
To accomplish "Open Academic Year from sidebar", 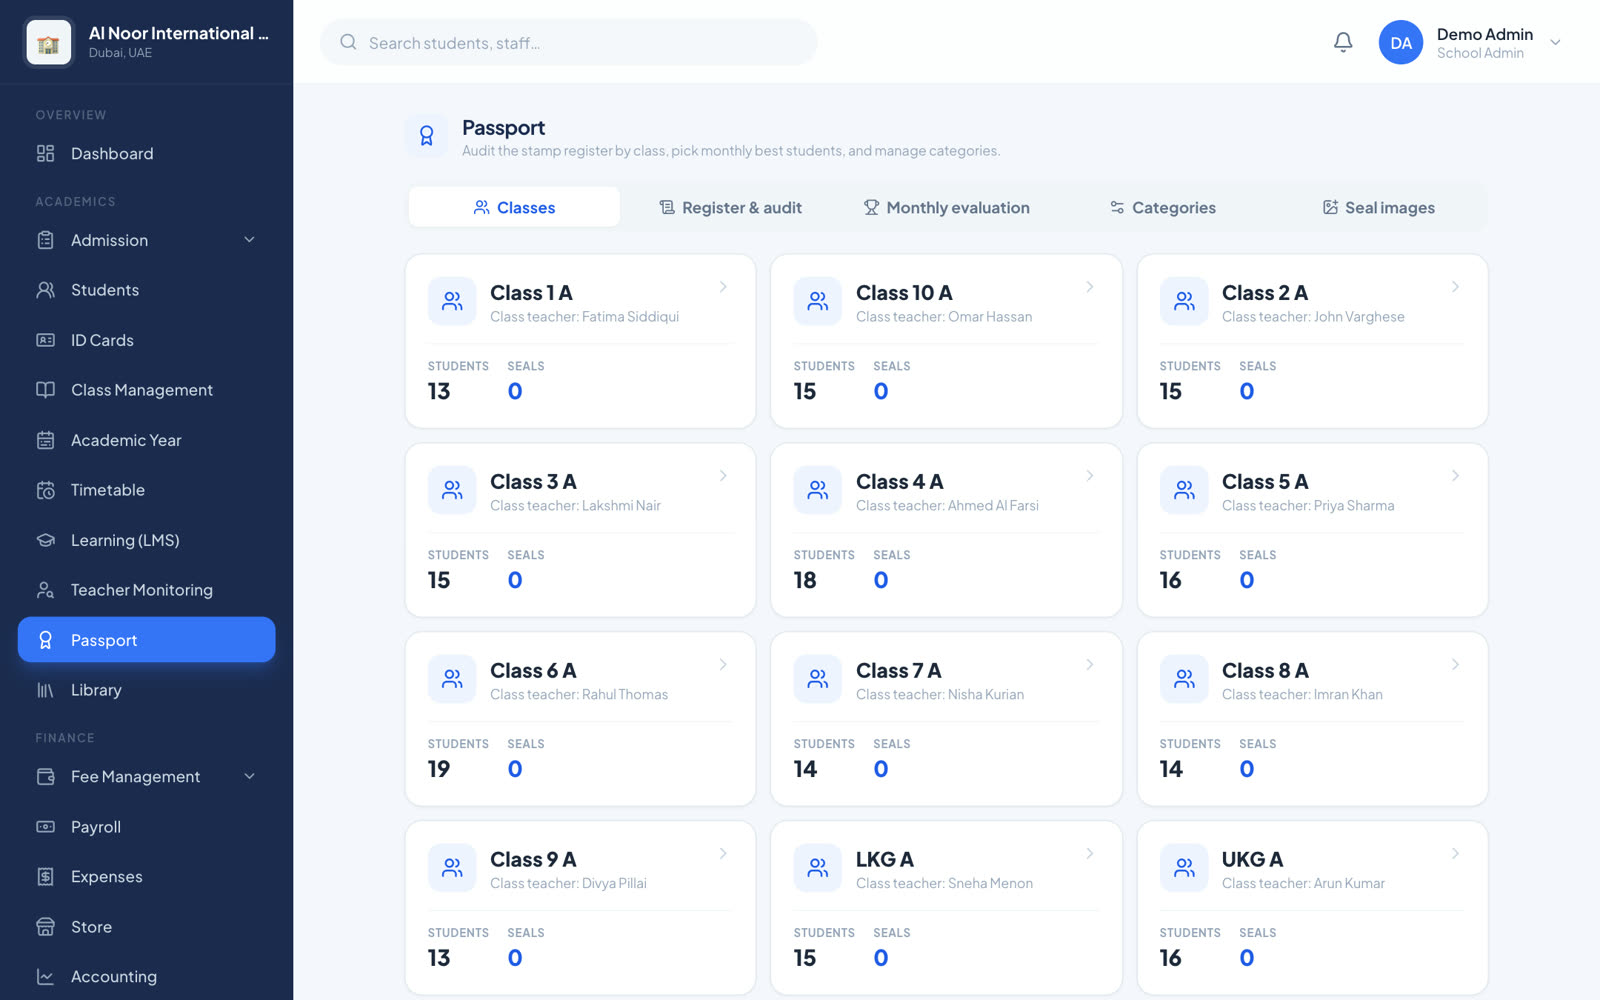I will tap(146, 440).
